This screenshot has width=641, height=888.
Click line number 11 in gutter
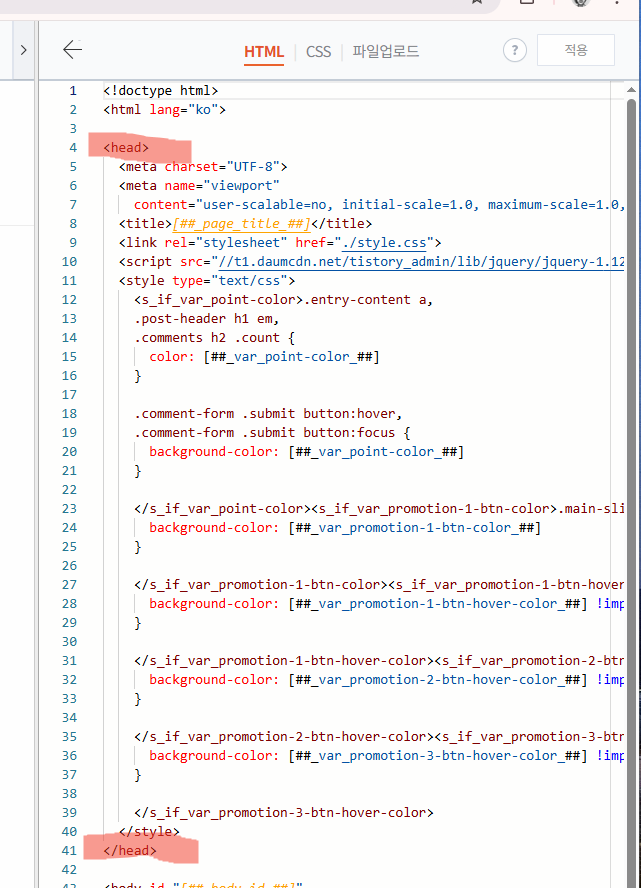pyautogui.click(x=69, y=280)
